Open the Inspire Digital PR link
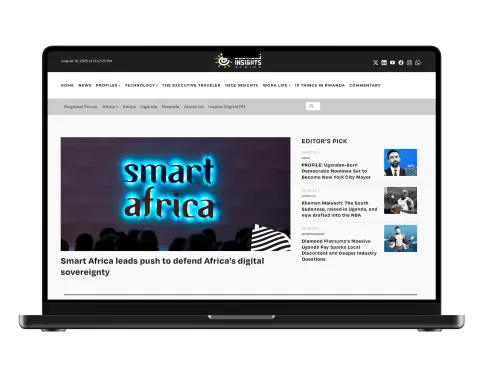 coord(227,107)
